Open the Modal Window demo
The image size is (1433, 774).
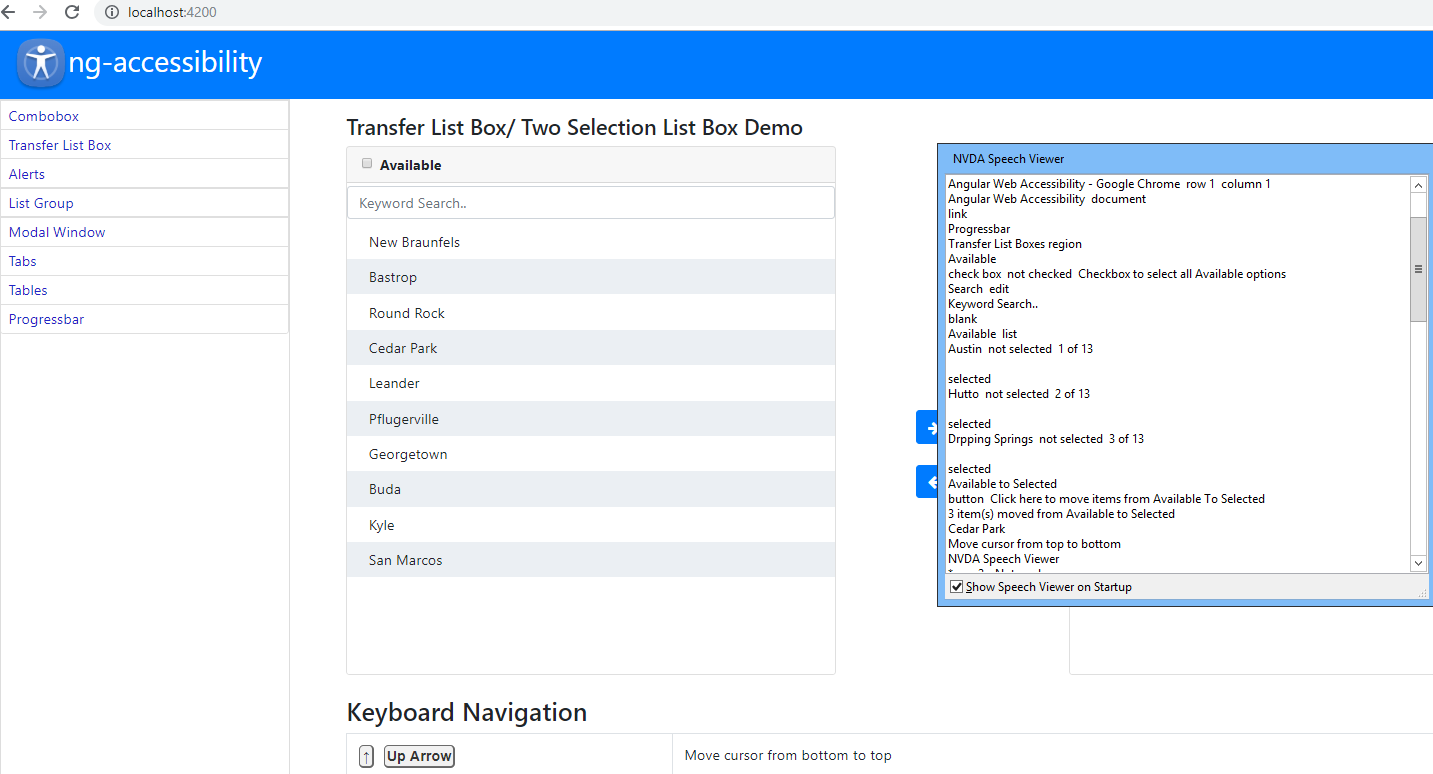pyautogui.click(x=57, y=232)
